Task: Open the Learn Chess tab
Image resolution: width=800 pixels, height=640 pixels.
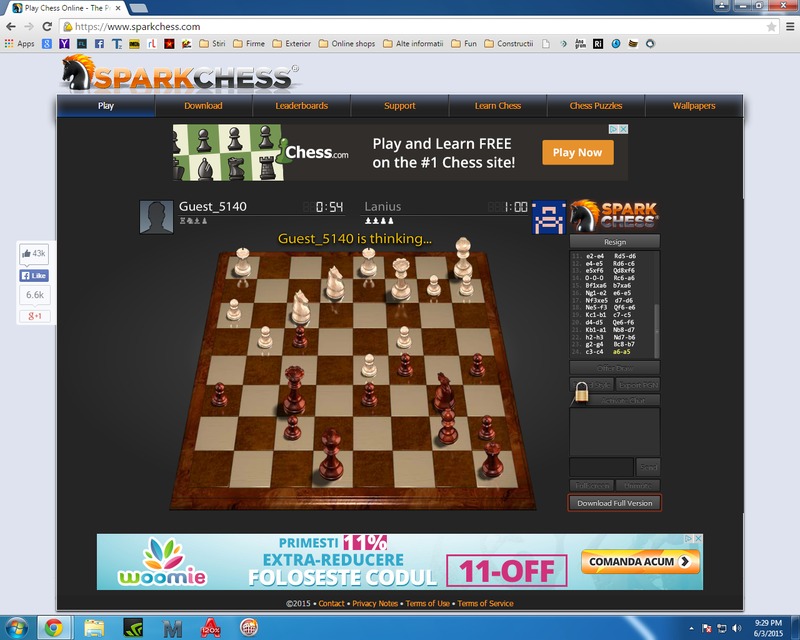Action: pyautogui.click(x=497, y=106)
